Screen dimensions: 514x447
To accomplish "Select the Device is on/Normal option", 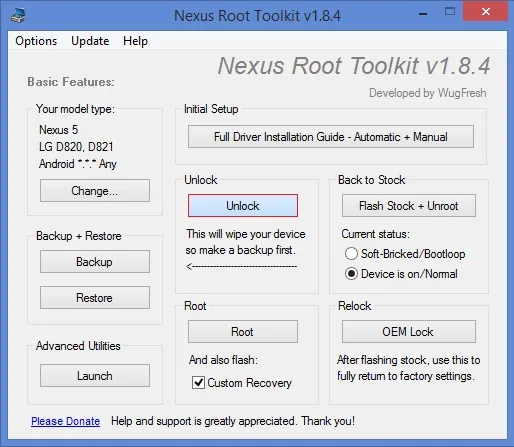I will (351, 274).
